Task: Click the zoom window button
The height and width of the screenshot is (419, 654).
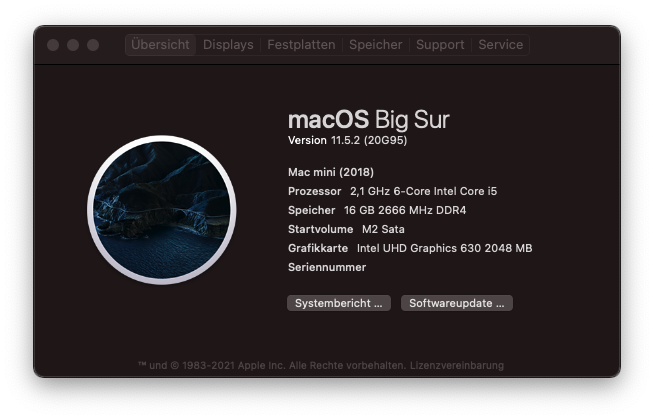Action: pos(93,45)
